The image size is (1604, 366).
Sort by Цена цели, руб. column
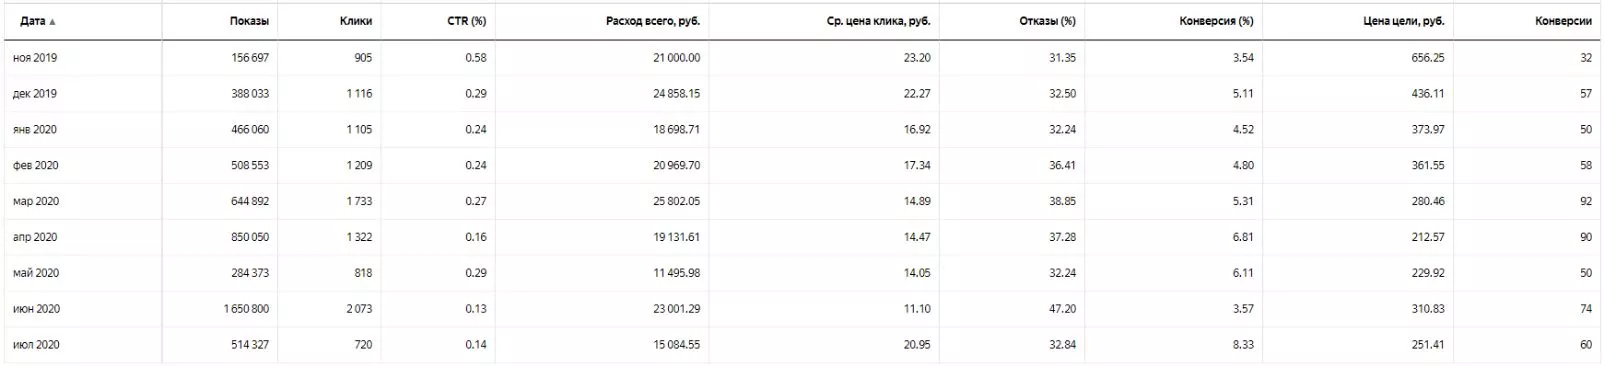pos(1404,21)
